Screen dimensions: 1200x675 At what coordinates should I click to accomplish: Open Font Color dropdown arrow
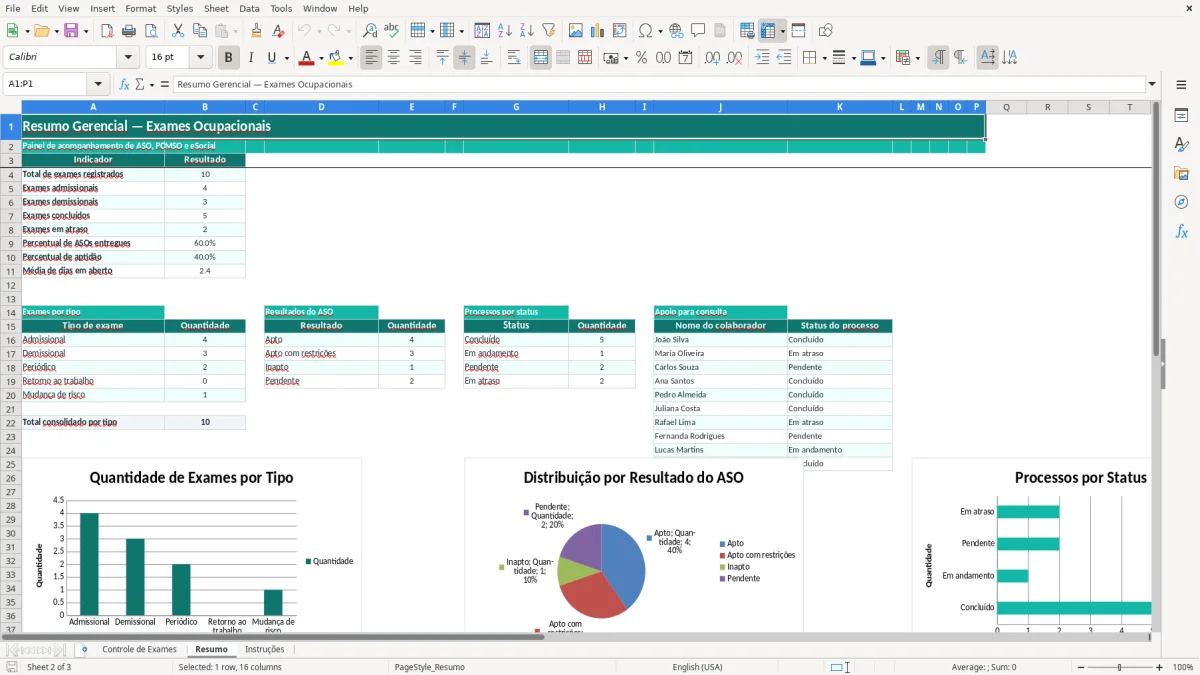(320, 57)
